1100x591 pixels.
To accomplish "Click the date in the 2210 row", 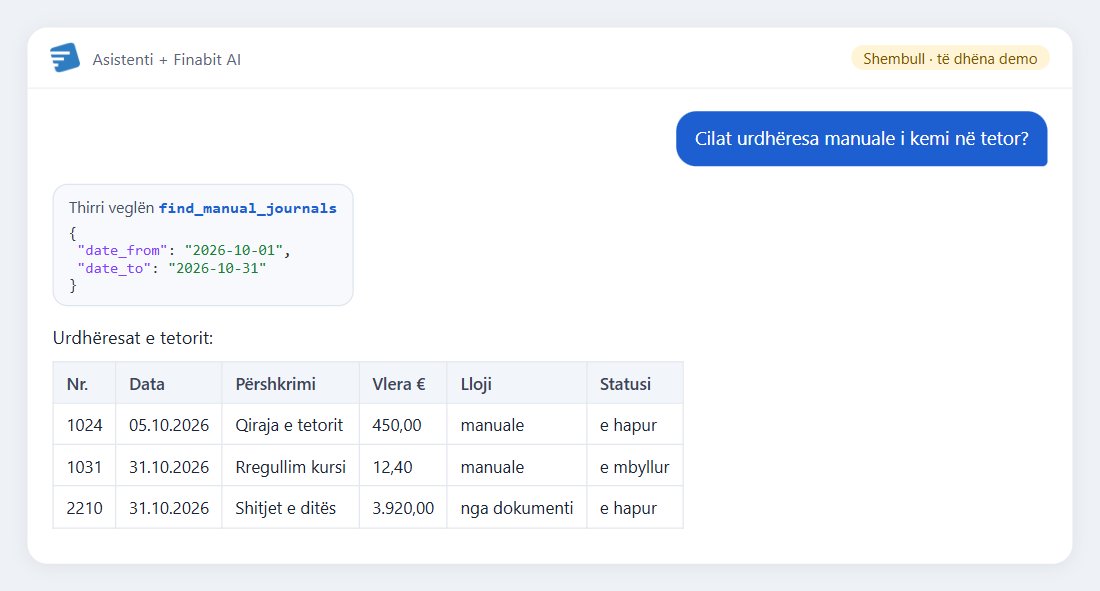I will pos(168,507).
